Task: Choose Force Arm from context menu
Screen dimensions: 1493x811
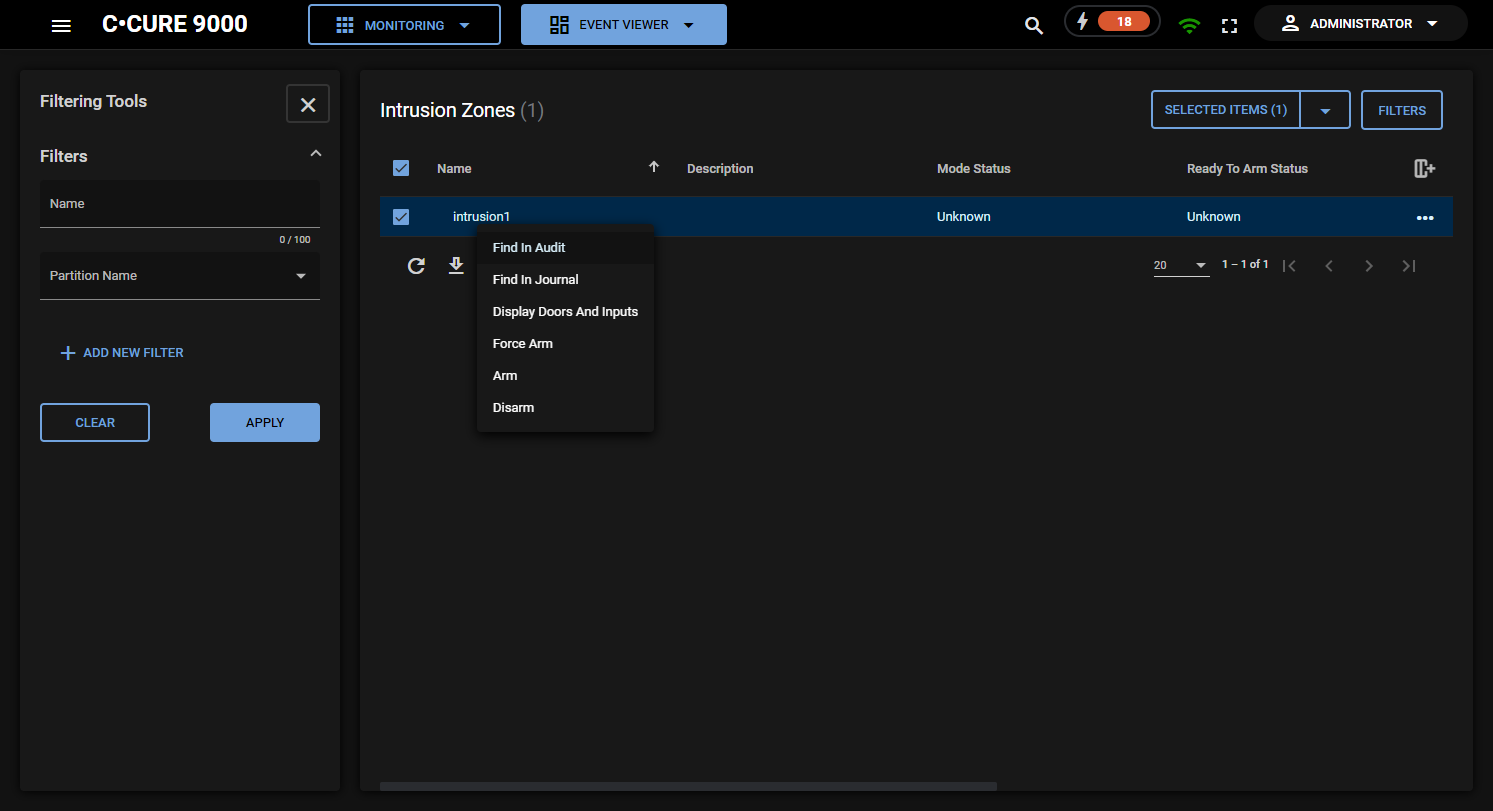Action: [522, 344]
